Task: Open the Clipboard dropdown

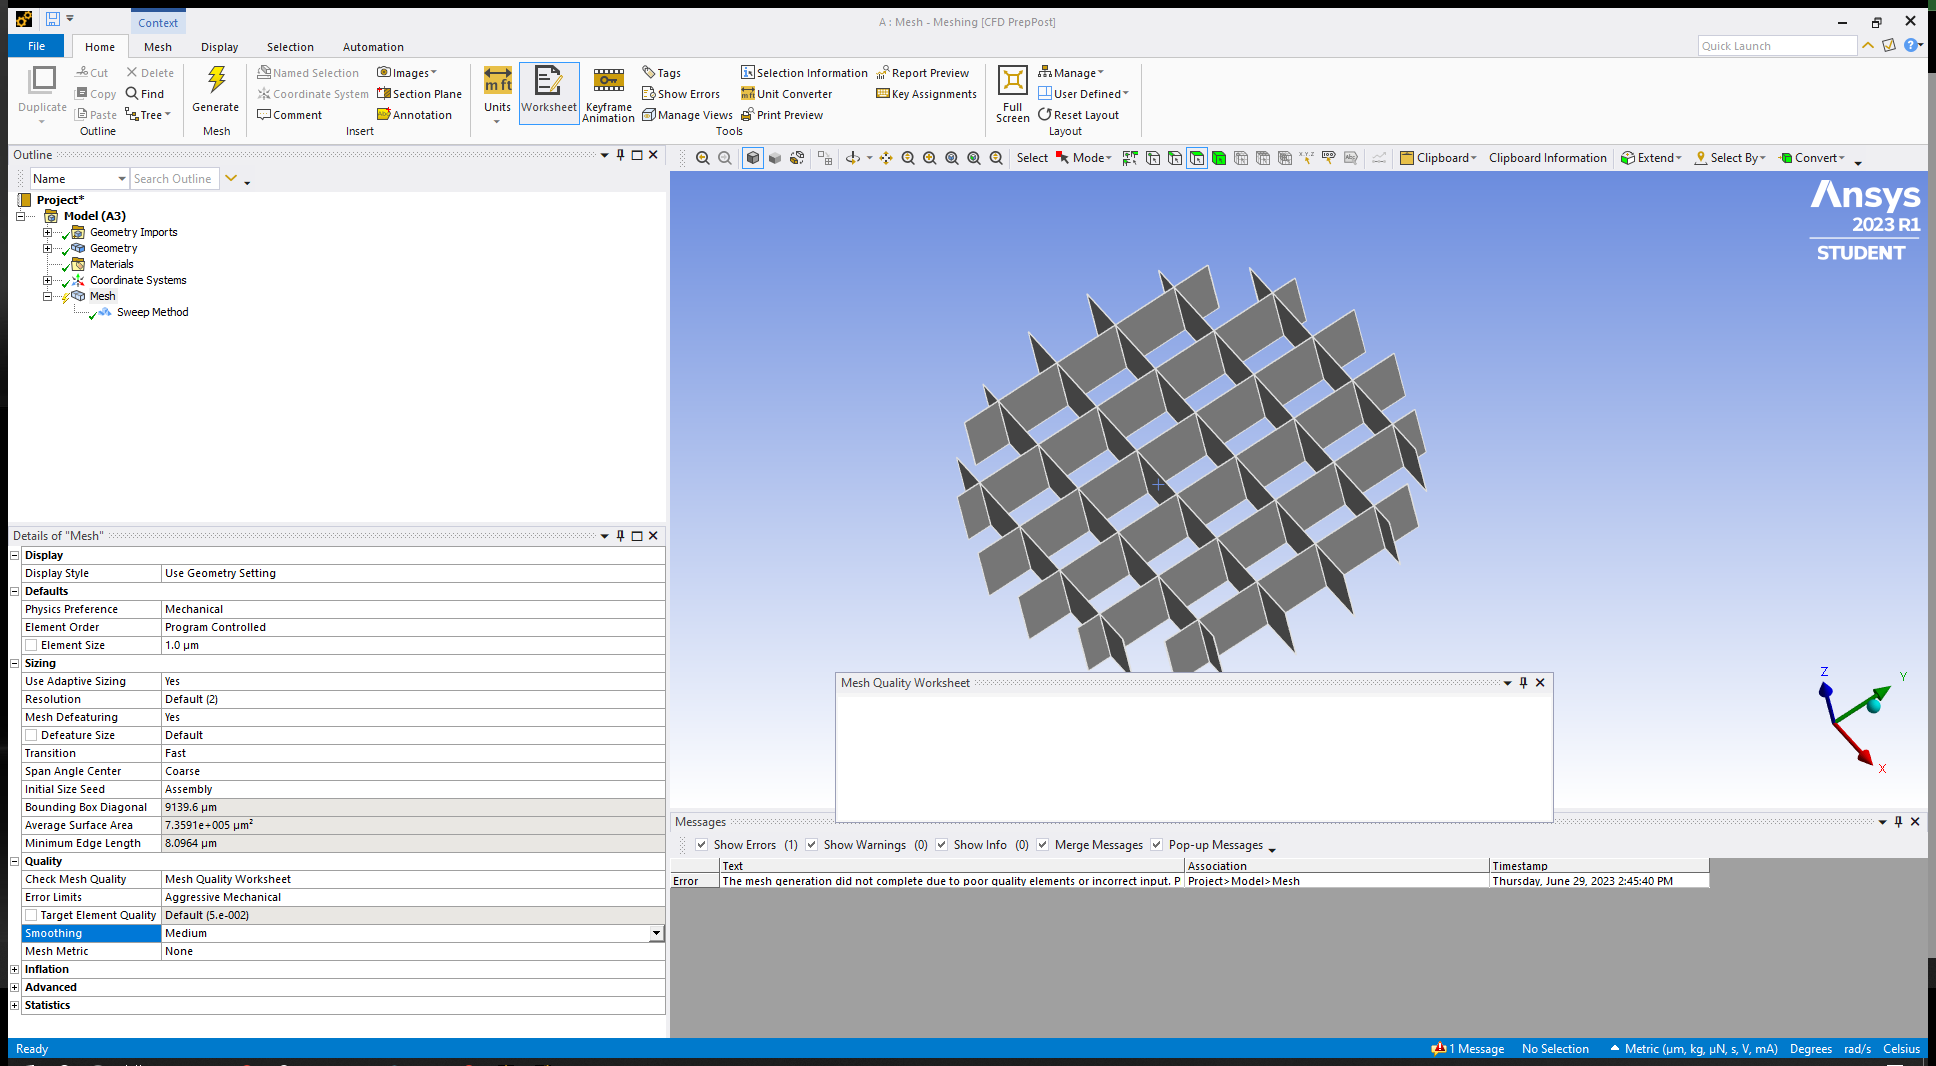Action: click(1439, 158)
